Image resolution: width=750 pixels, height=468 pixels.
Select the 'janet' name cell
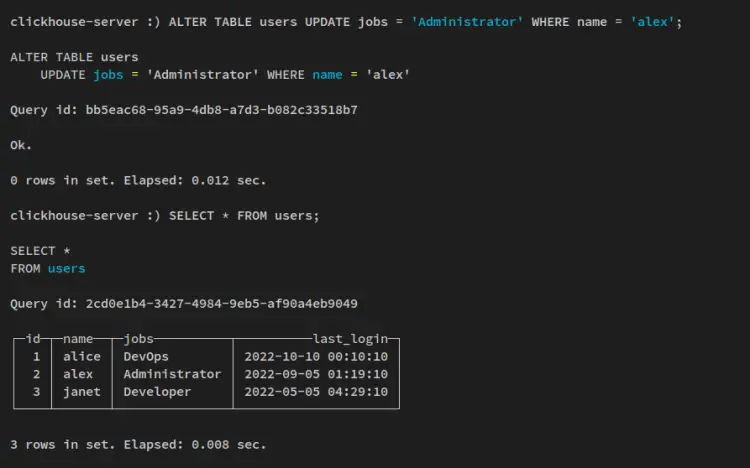[81, 392]
